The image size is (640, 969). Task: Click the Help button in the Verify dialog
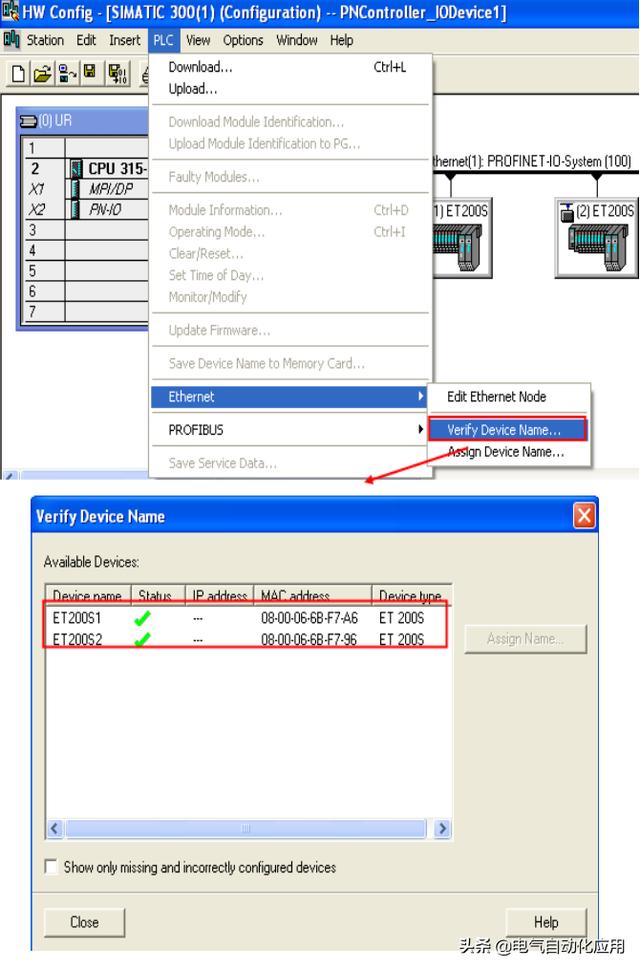(546, 922)
